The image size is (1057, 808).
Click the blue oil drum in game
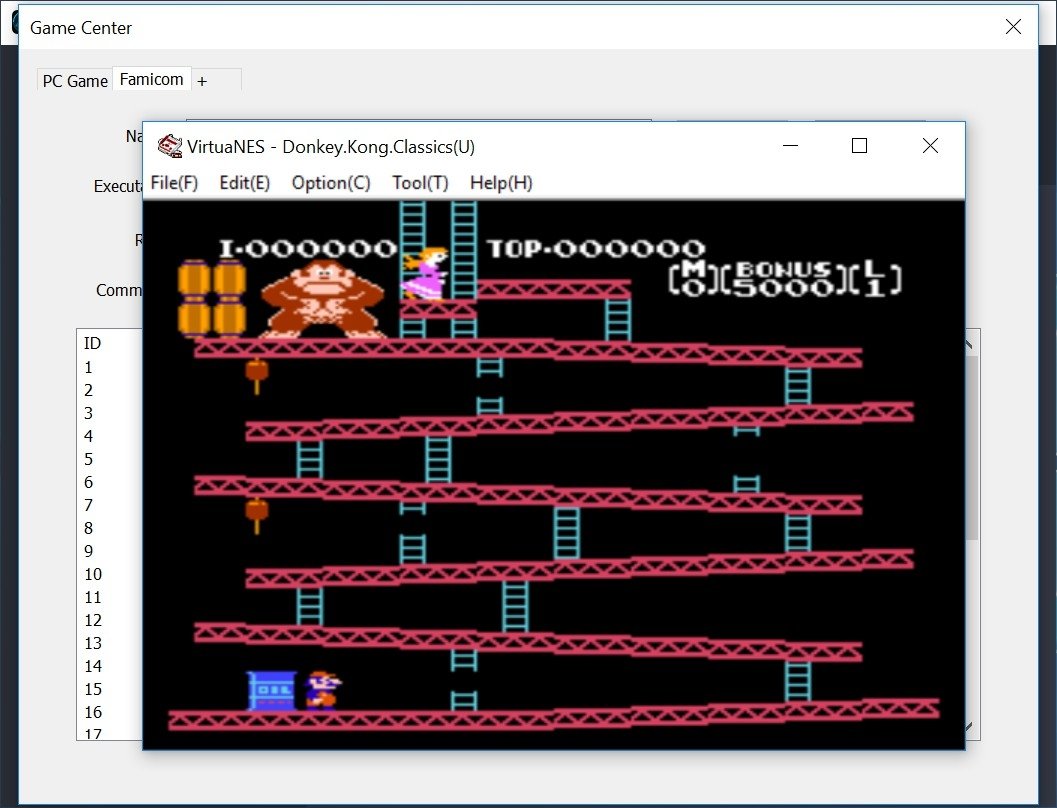(x=272, y=691)
